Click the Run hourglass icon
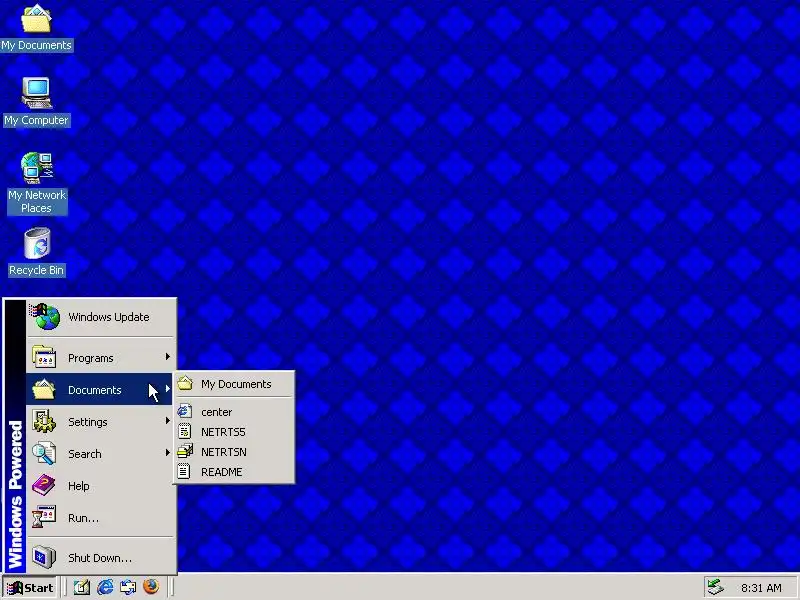This screenshot has height=600, width=800. pyautogui.click(x=44, y=517)
